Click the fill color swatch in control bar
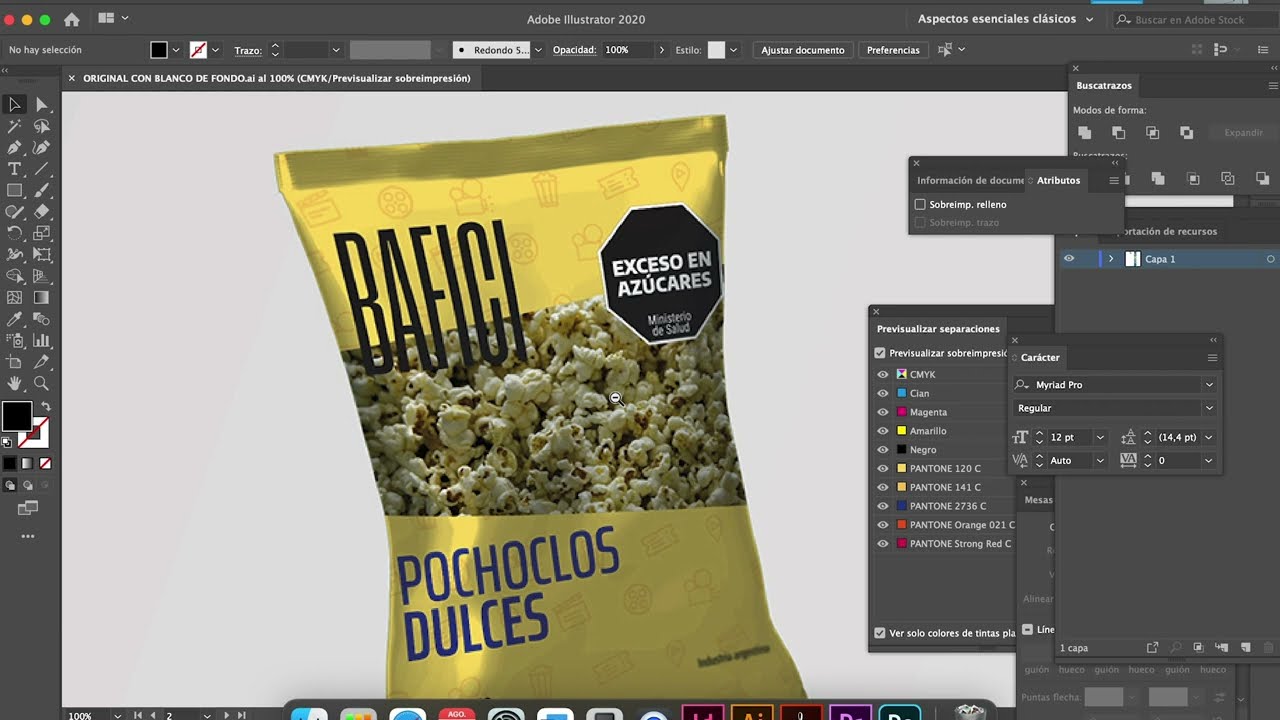This screenshot has width=1280, height=720. click(x=159, y=50)
